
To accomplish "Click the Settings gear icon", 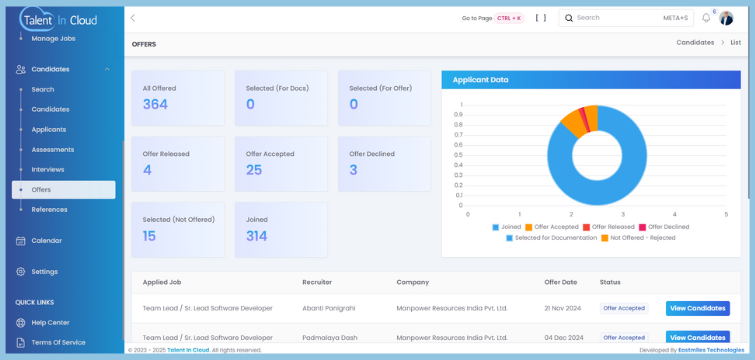I will pyautogui.click(x=20, y=271).
